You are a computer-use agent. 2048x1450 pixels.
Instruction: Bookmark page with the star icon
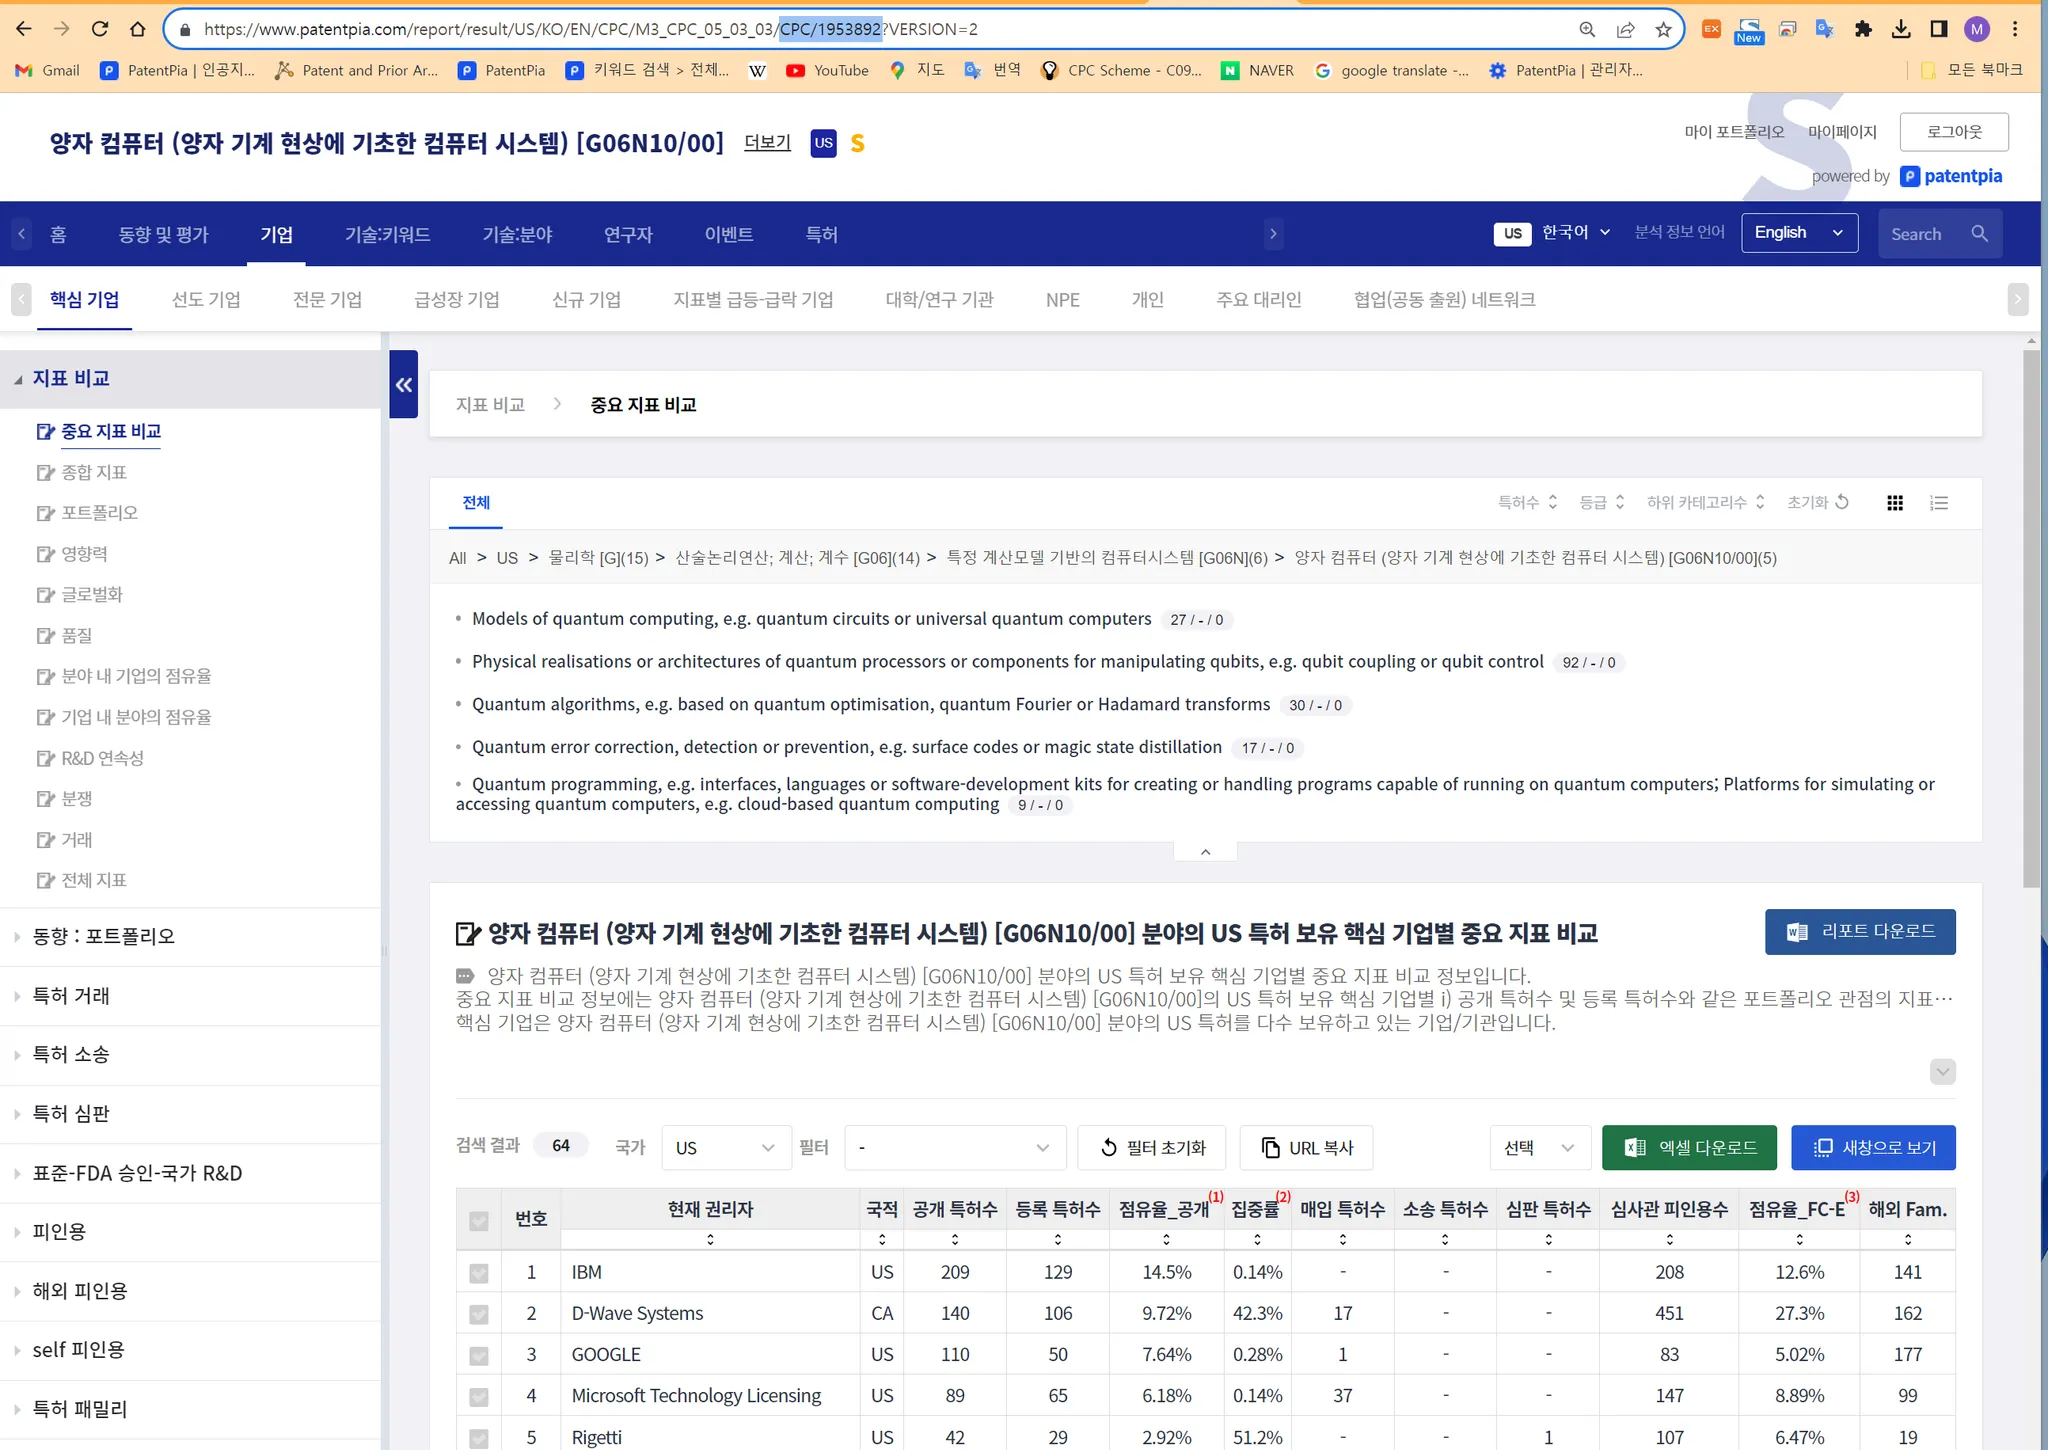click(x=1663, y=29)
